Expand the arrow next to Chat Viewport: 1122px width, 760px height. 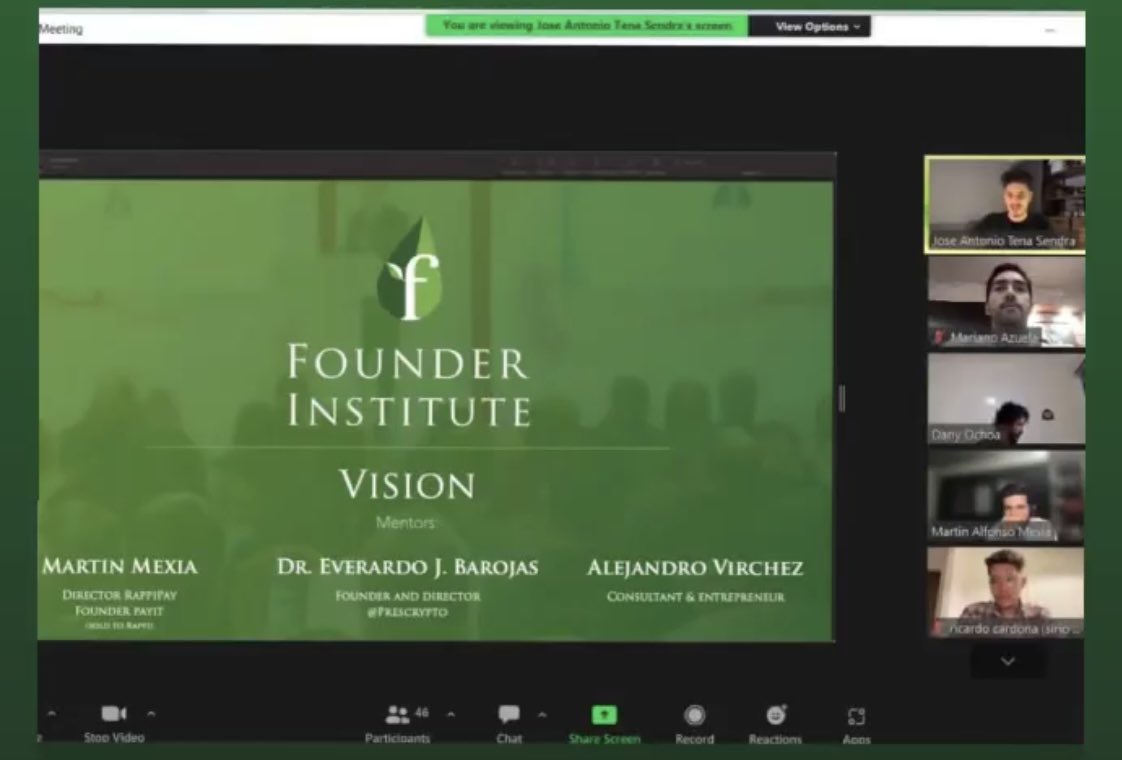pos(542,714)
